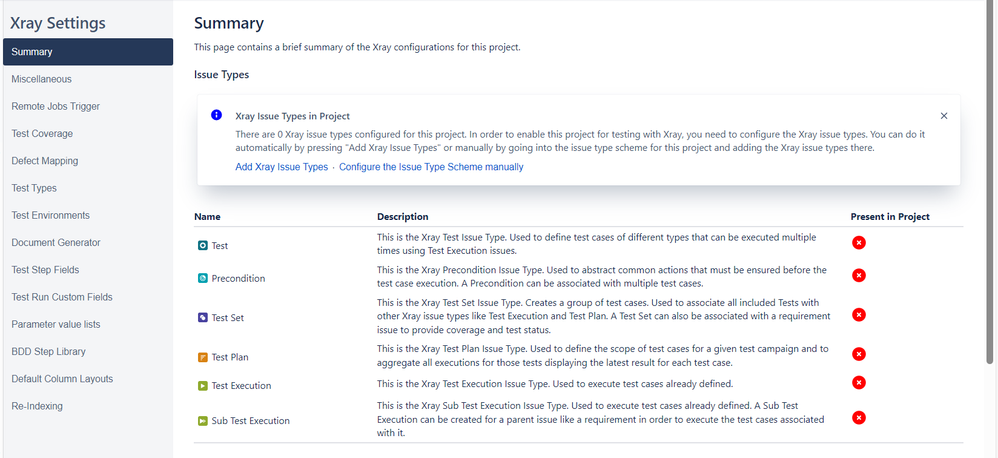Select Re-Indexing in the sidebar
The height and width of the screenshot is (458, 998).
(x=88, y=406)
